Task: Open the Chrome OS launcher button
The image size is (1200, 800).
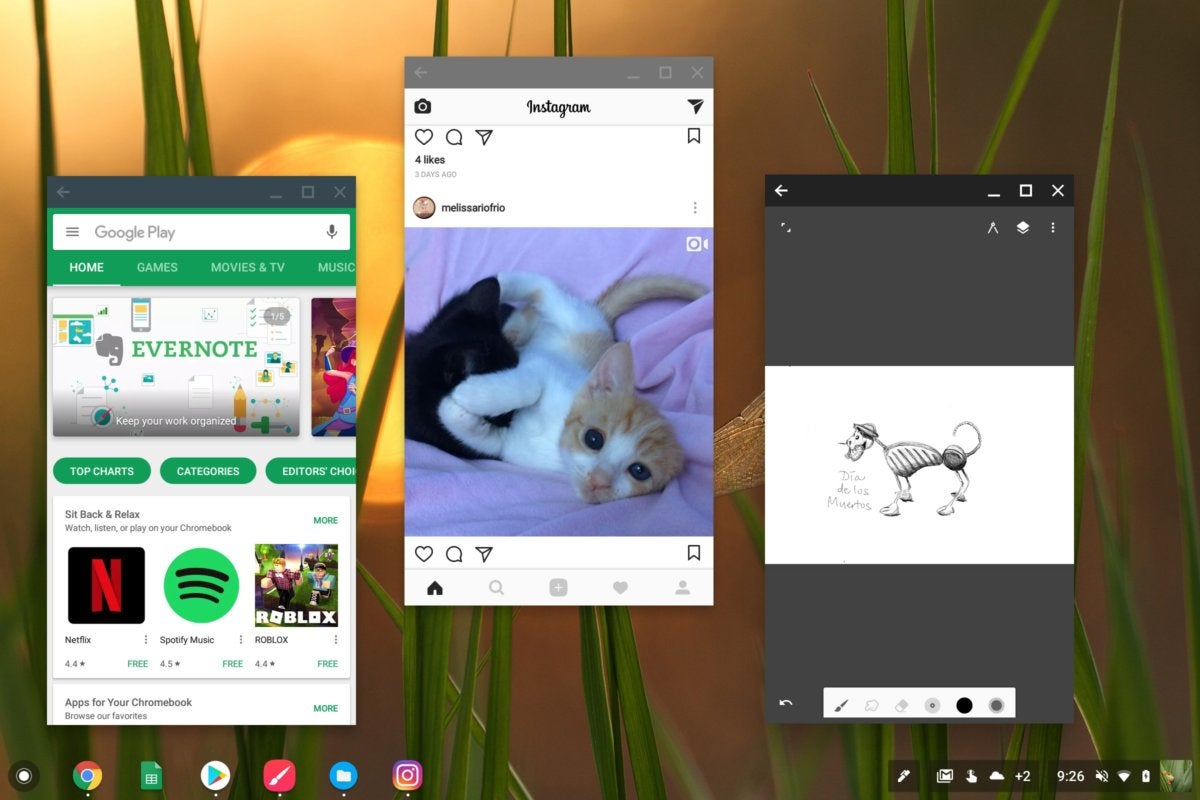Action: pos(25,775)
